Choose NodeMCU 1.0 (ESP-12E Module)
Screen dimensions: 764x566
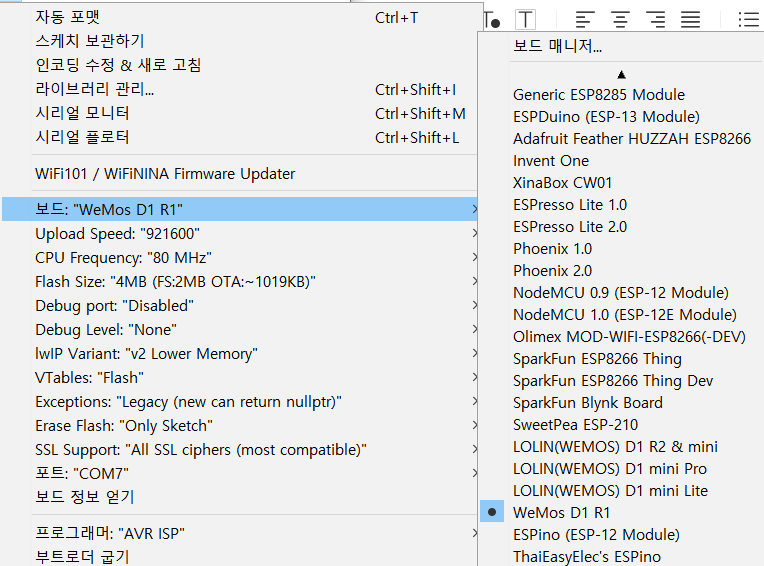tap(621, 315)
